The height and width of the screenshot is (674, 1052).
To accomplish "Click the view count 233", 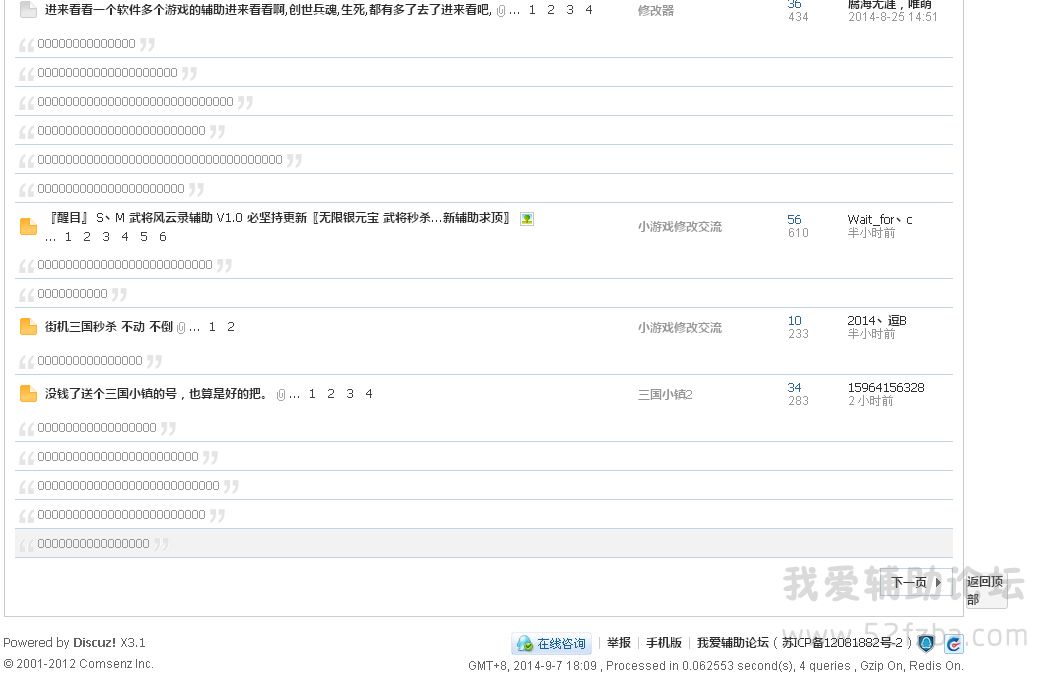I will pos(798,334).
